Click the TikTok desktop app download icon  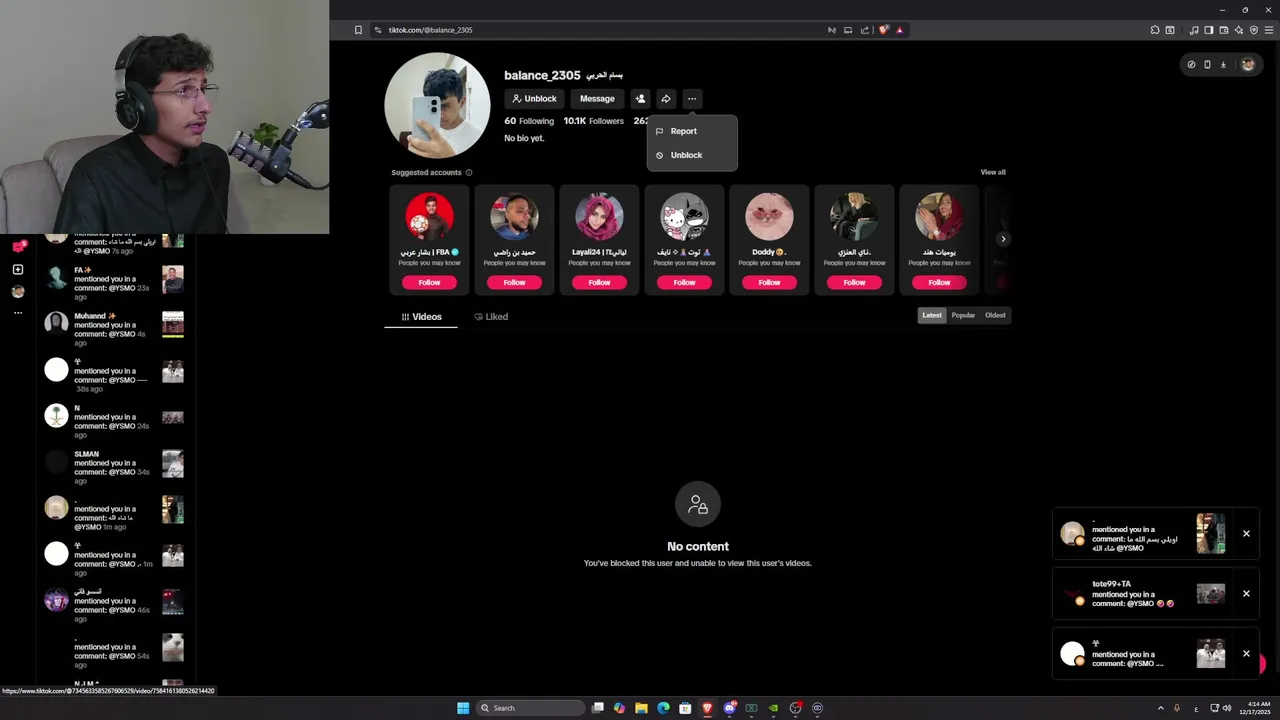tap(1223, 64)
